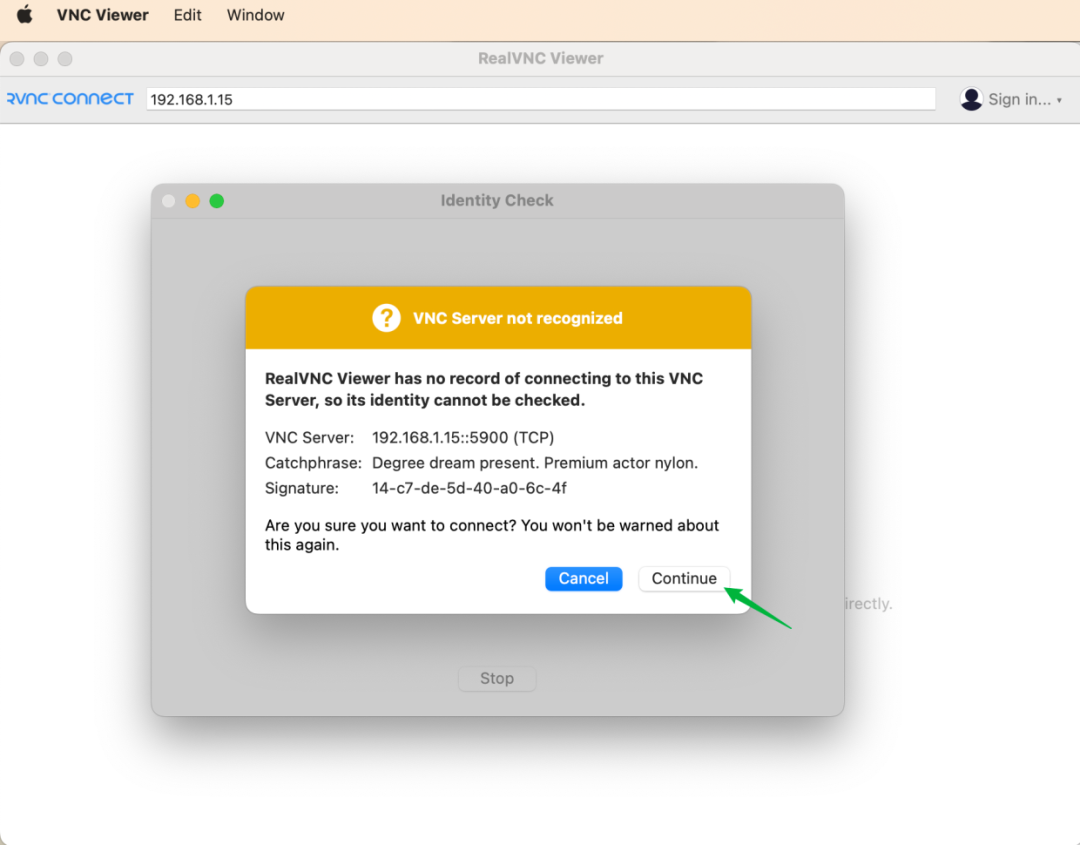Click the 'VNC Server not recognized' heading
Viewport: 1080px width, 845px height.
click(517, 318)
